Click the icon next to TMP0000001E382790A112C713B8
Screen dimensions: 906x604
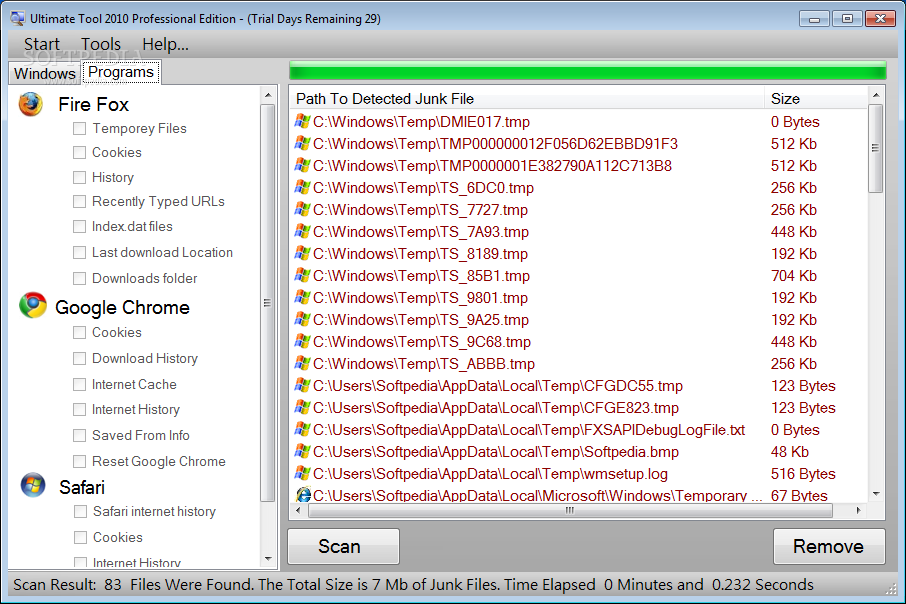[x=303, y=165]
